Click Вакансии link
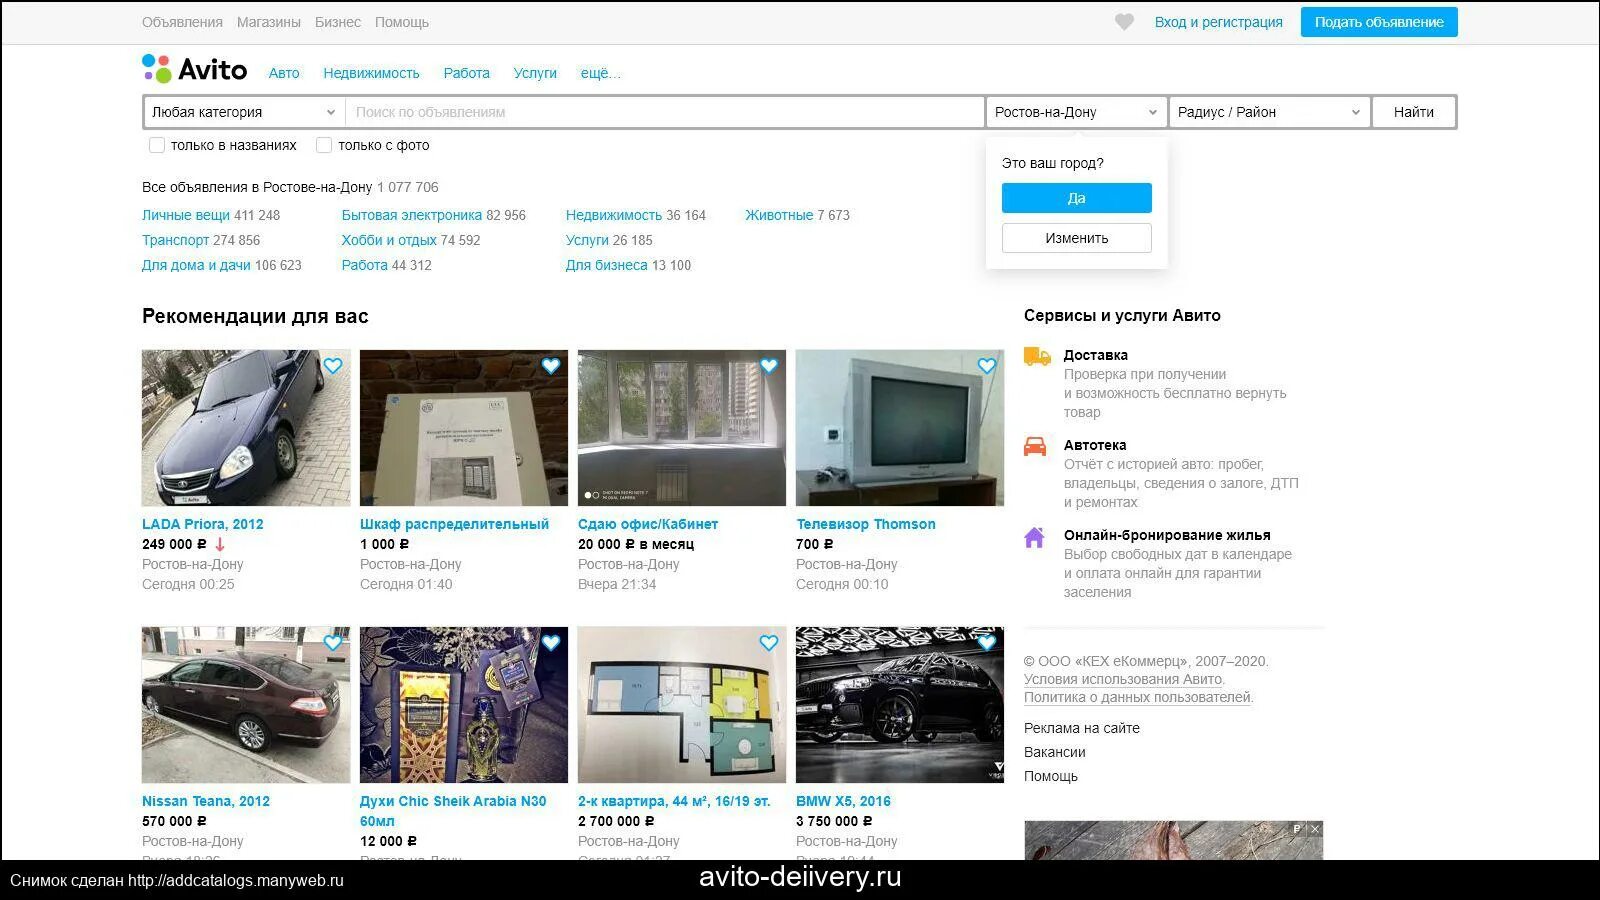1600x900 pixels. [1055, 752]
